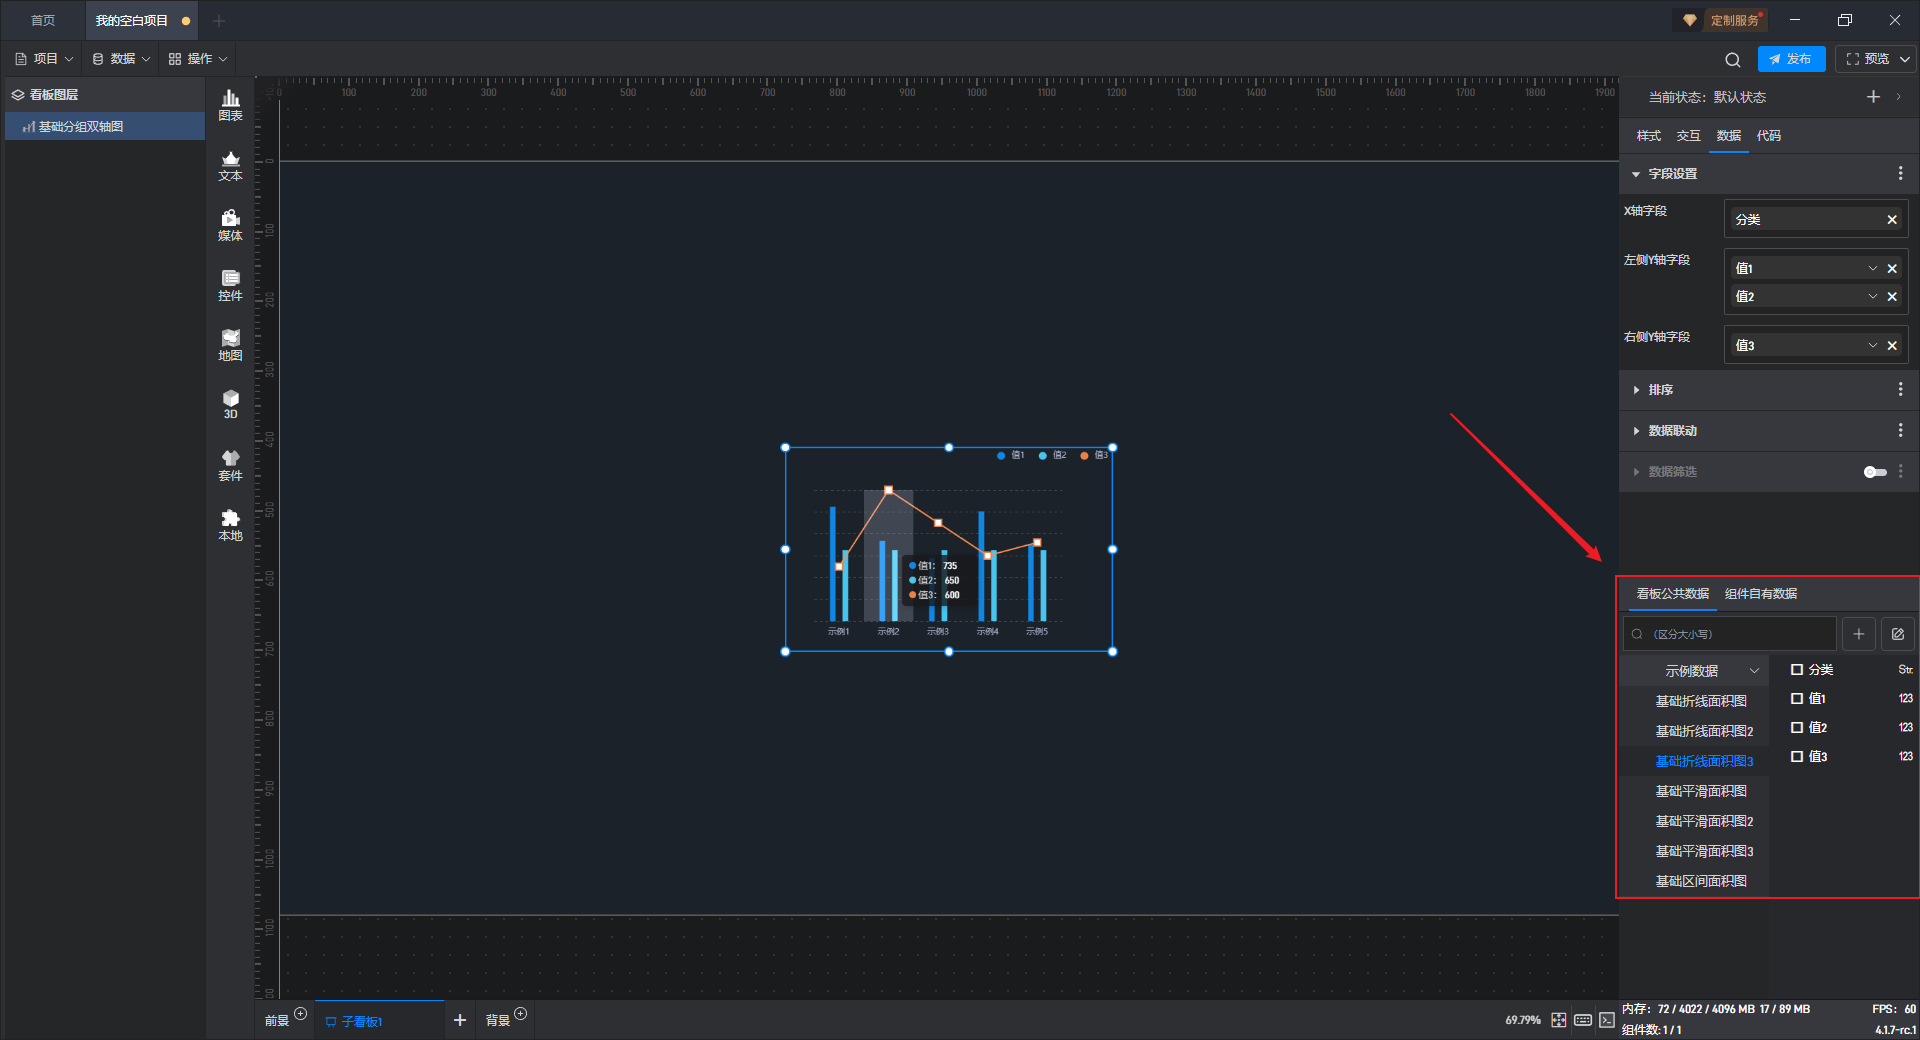The width and height of the screenshot is (1920, 1040).
Task: Go to the 首页 tab
Action: click(43, 20)
